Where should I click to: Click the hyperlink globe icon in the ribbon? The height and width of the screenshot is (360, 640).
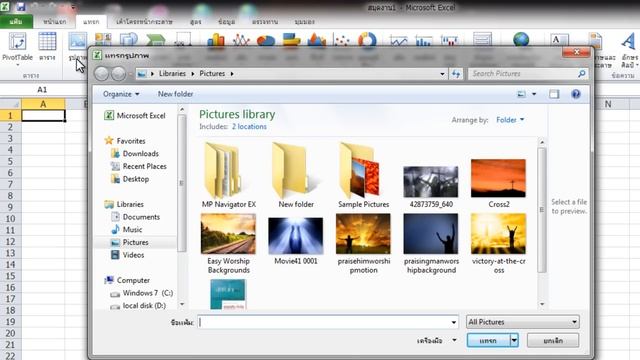521,40
